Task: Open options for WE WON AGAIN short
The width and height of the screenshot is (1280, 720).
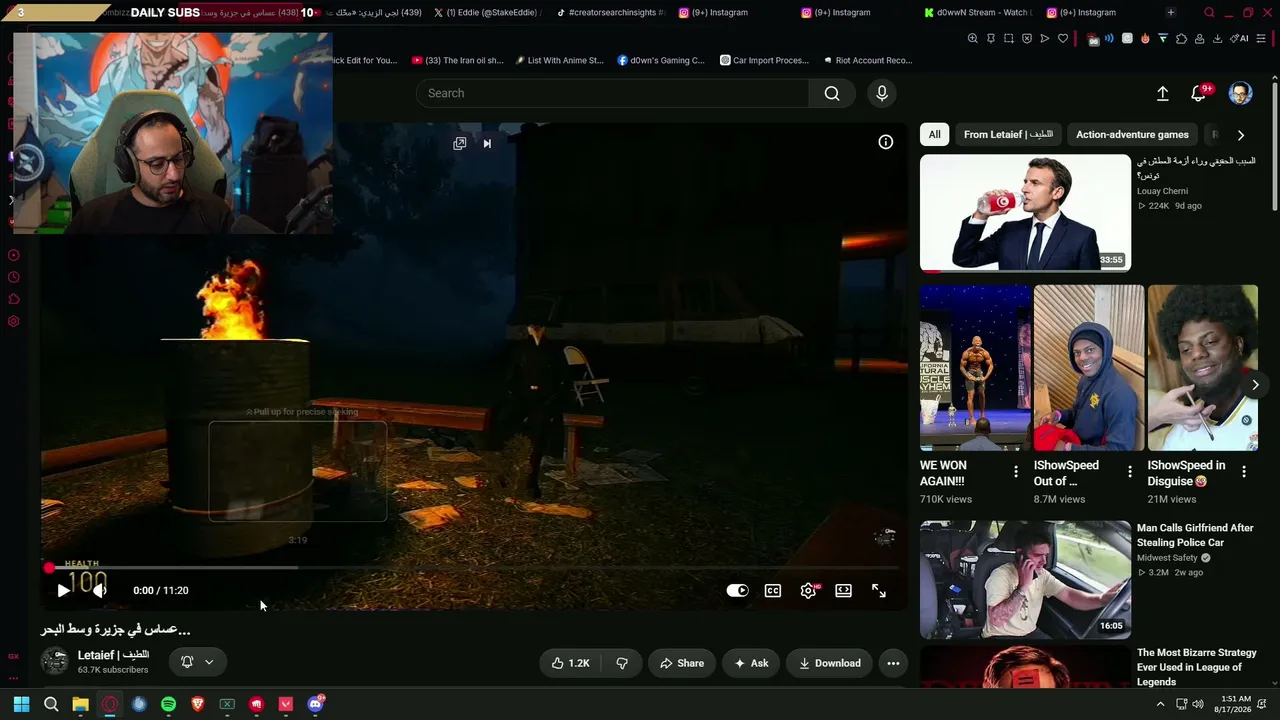Action: click(1016, 472)
